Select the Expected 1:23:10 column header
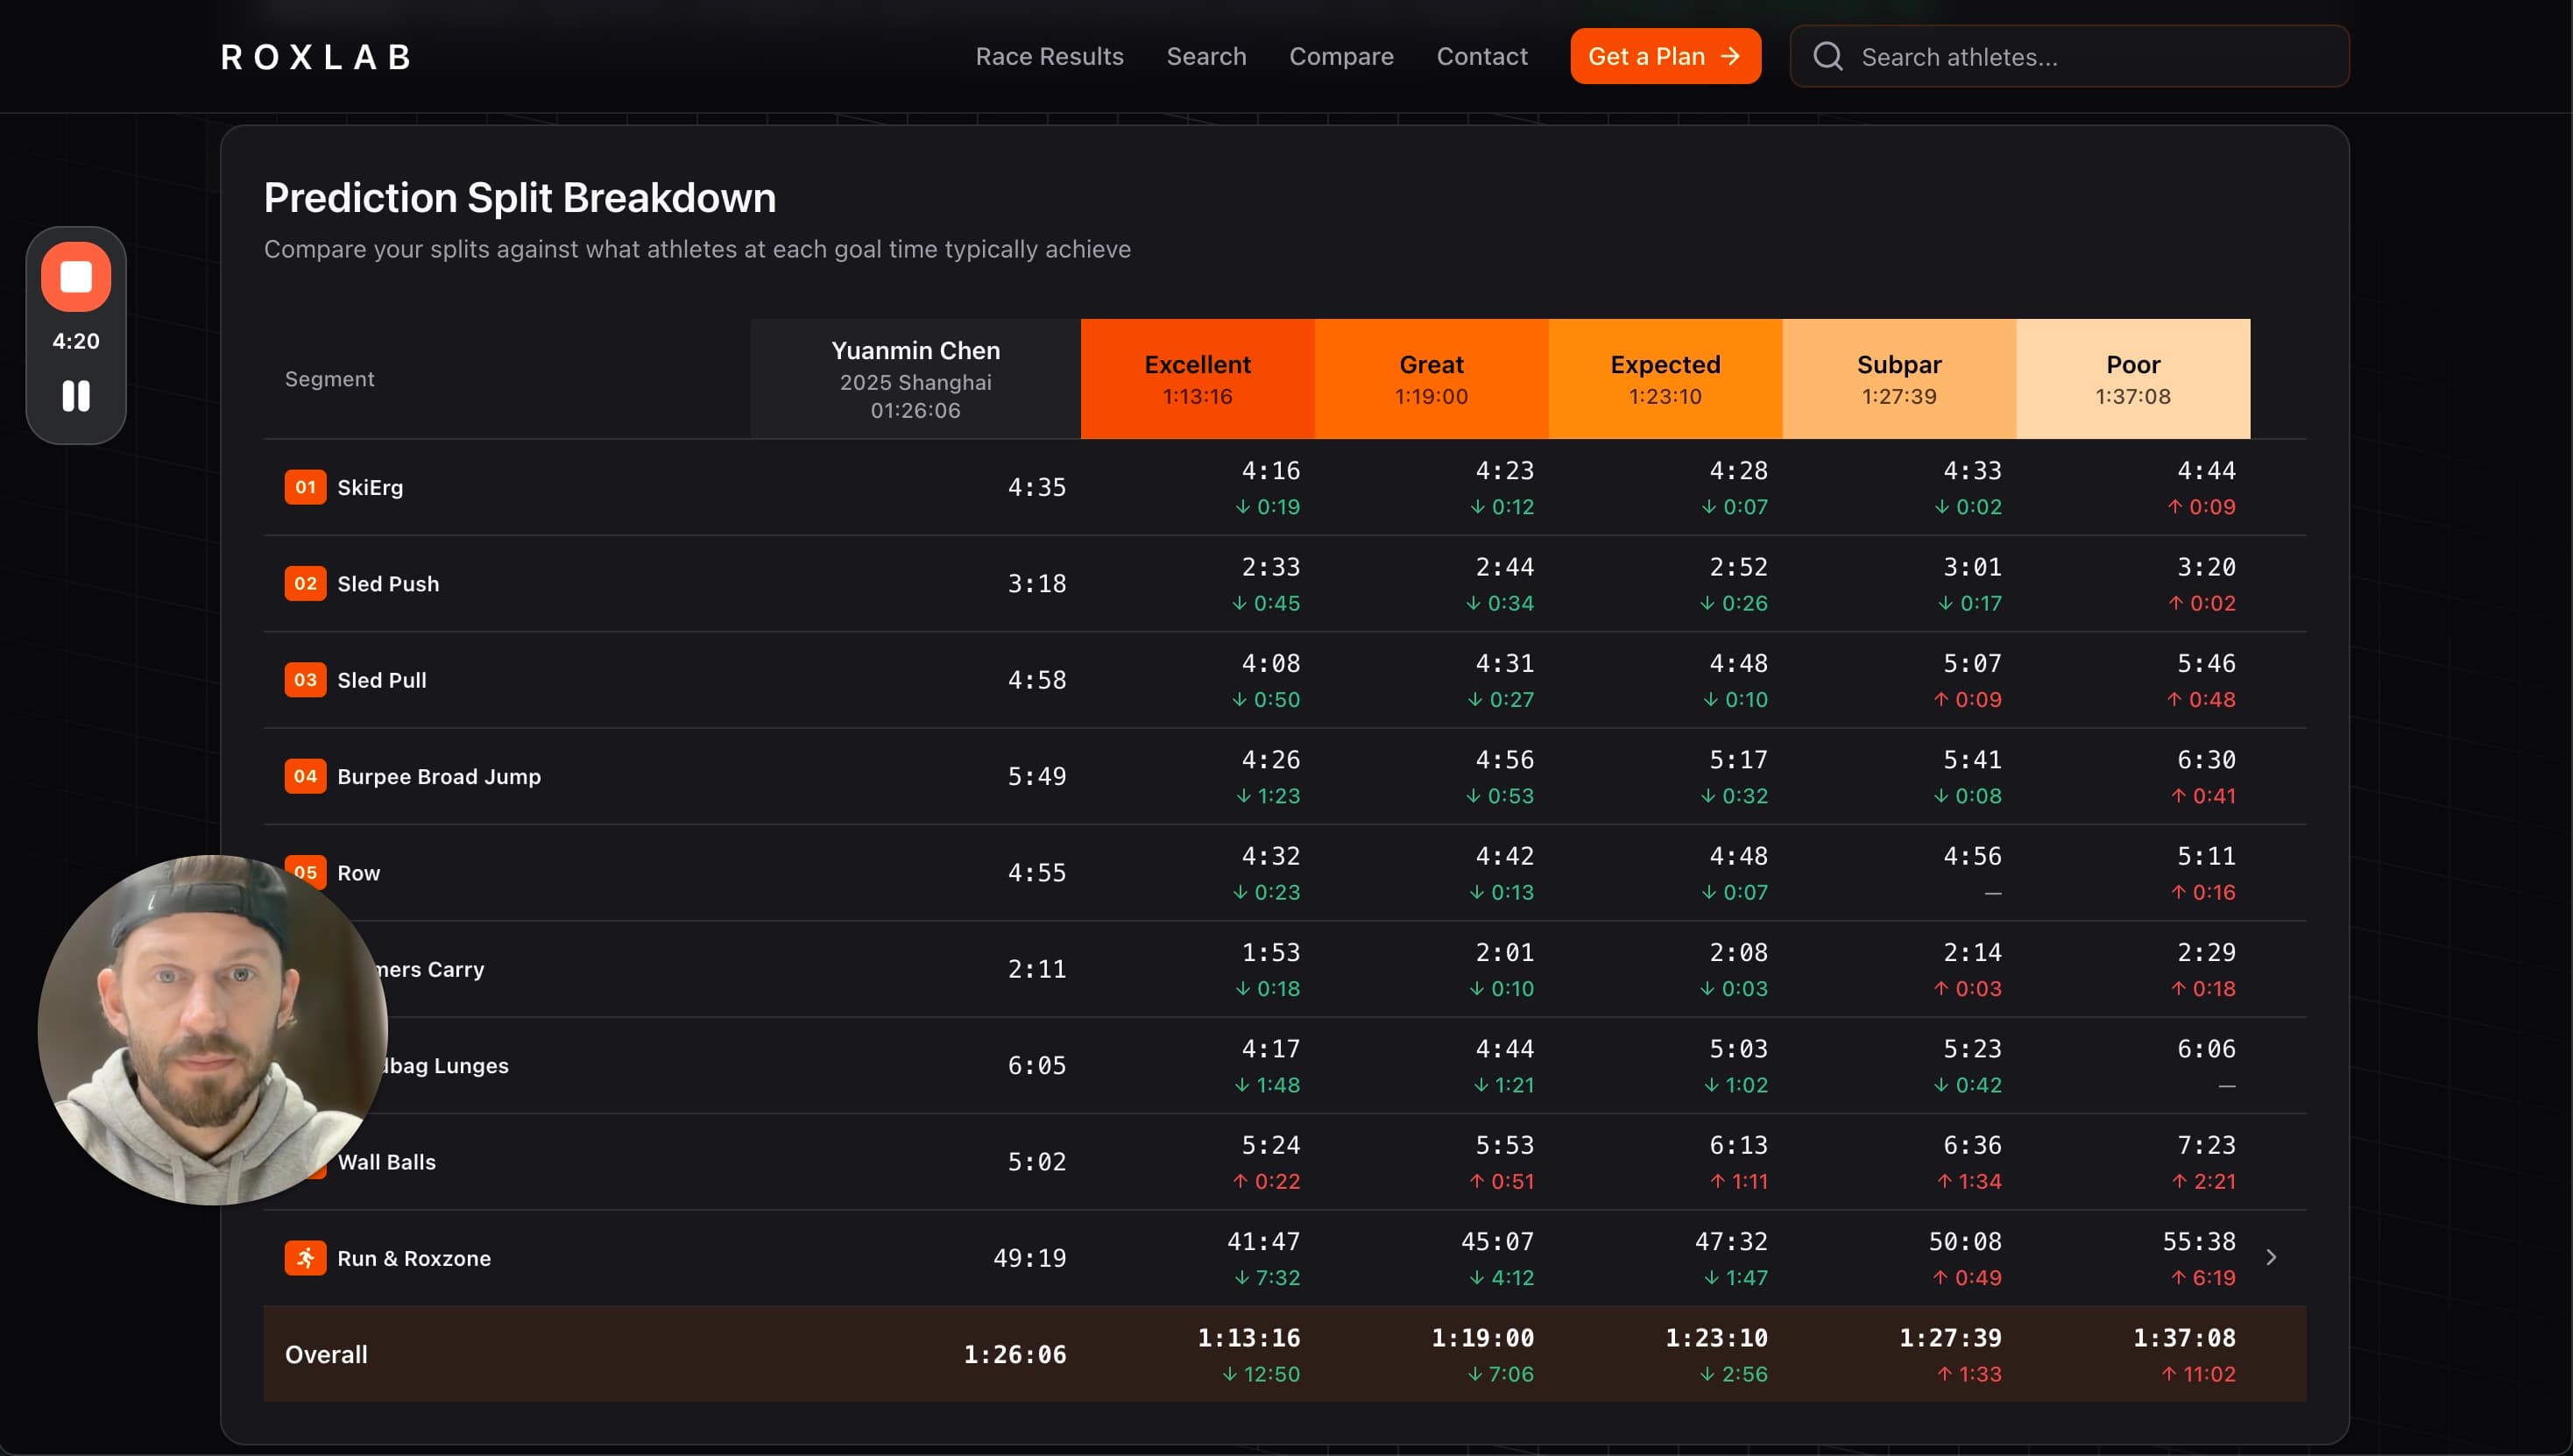2573x1456 pixels. pyautogui.click(x=1665, y=379)
